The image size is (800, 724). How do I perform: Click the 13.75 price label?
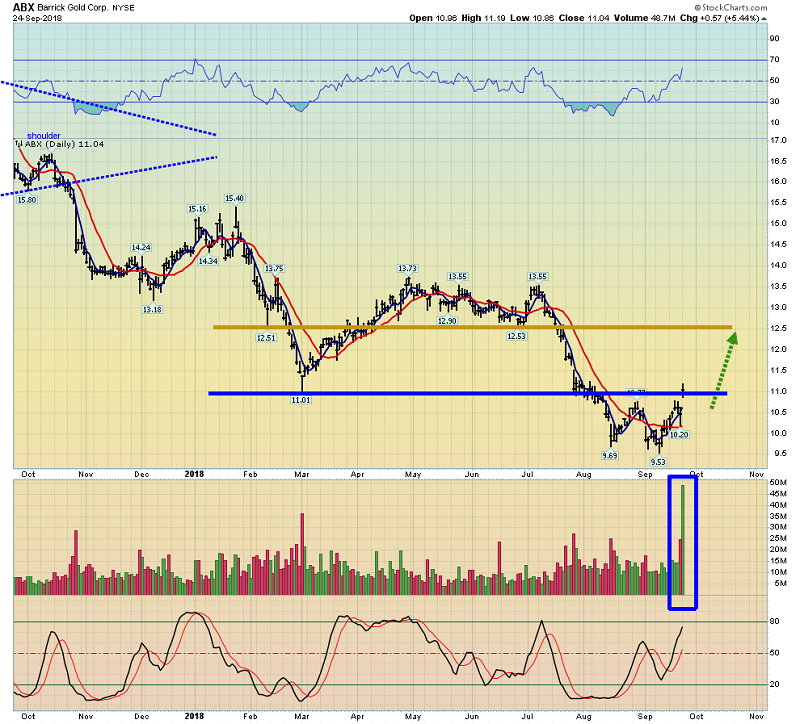[x=274, y=268]
